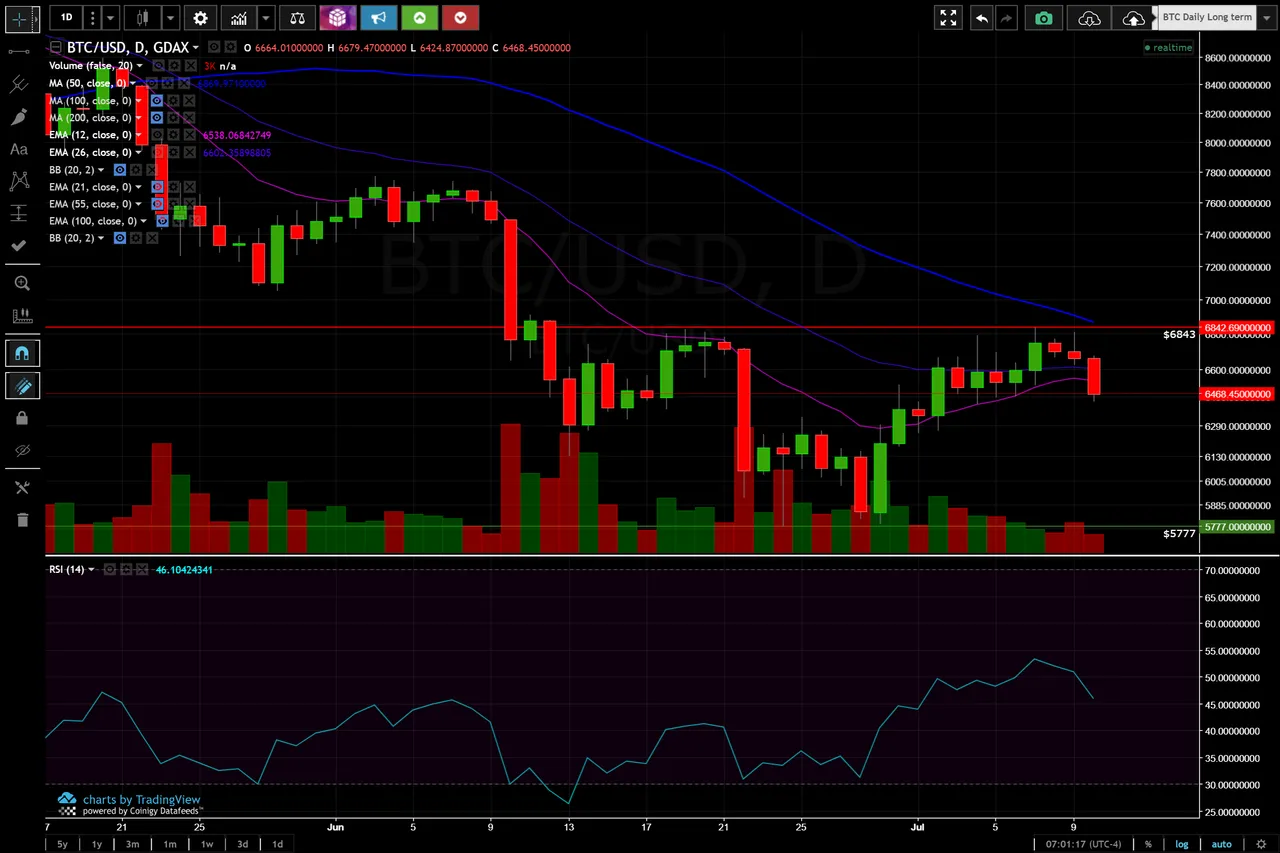Open chart properties gear icon

(x=201, y=18)
